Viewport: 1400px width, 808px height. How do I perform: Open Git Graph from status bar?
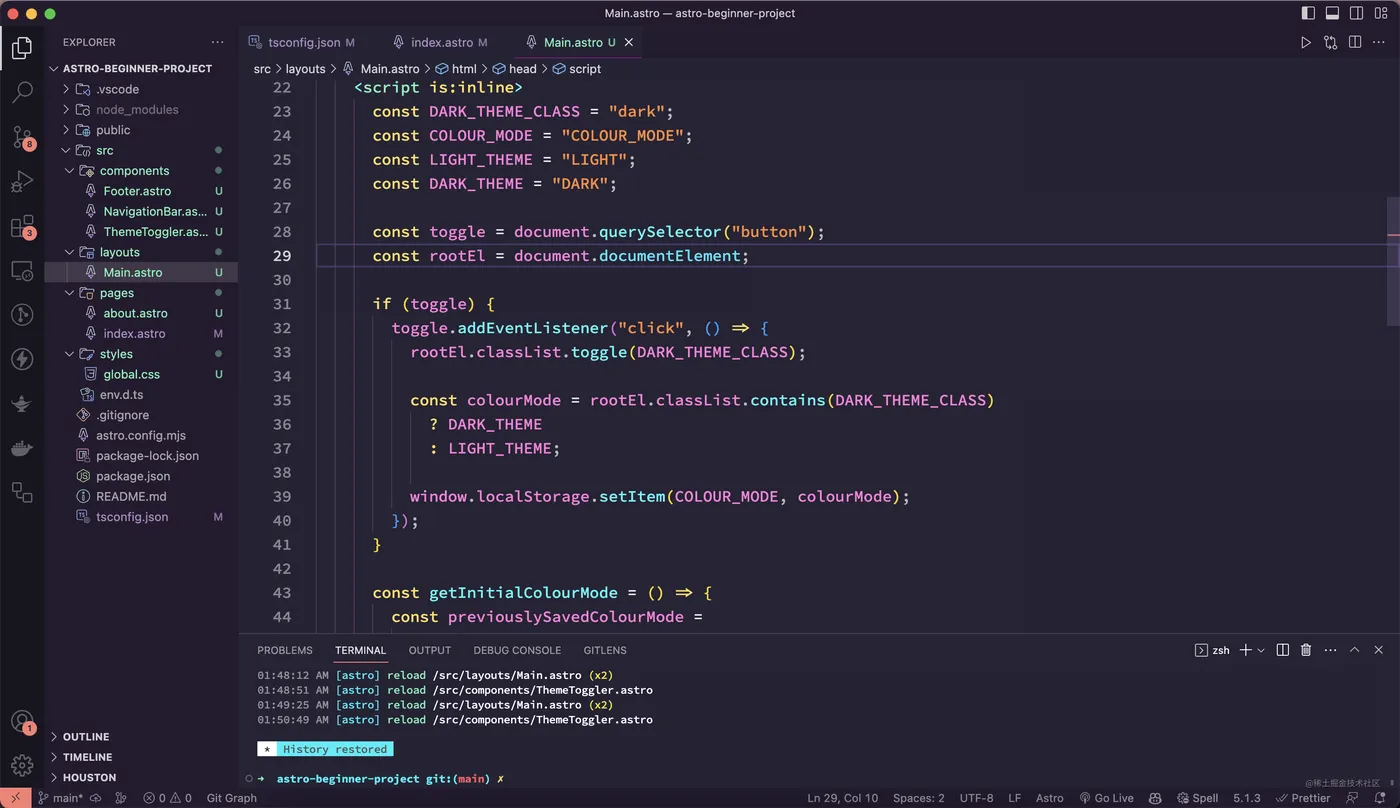point(231,798)
